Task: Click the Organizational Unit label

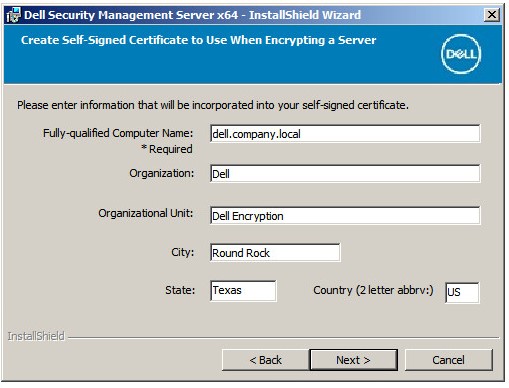Action: tap(146, 213)
